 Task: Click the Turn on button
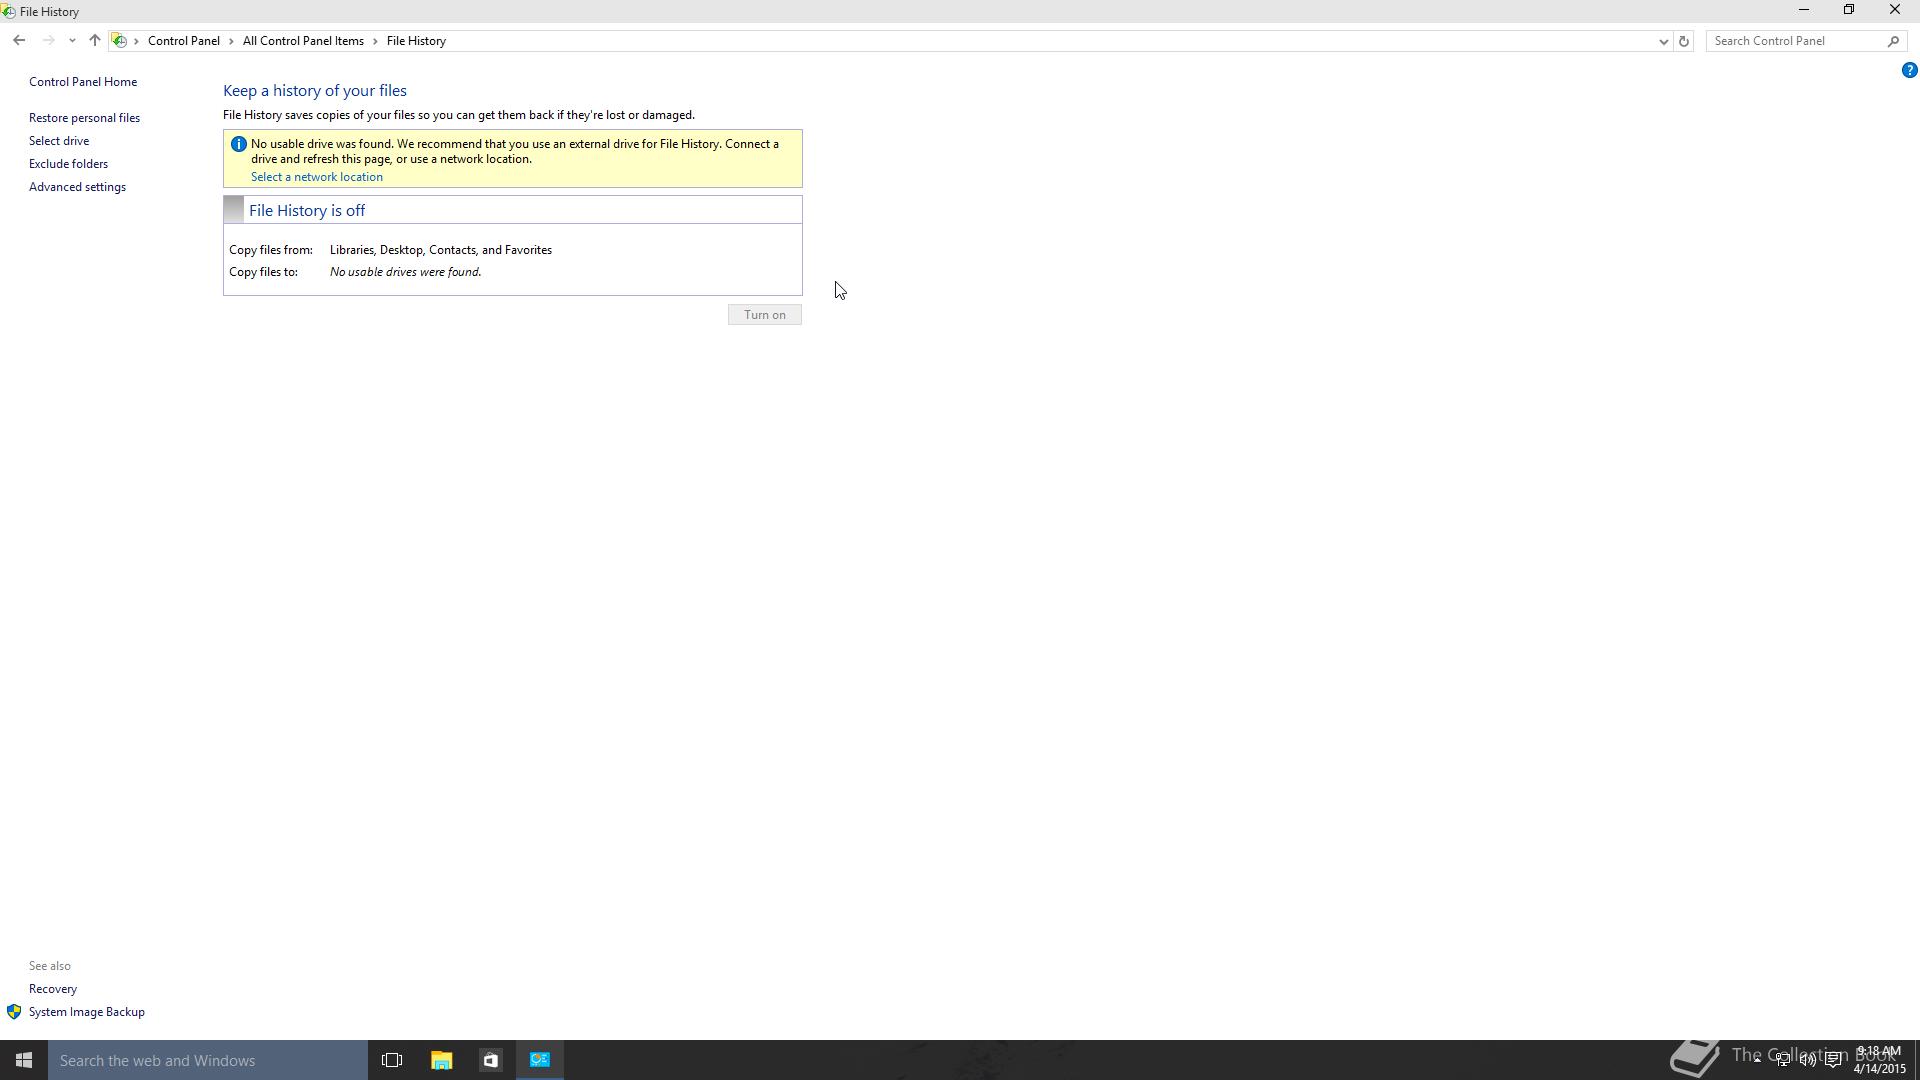[x=765, y=315]
